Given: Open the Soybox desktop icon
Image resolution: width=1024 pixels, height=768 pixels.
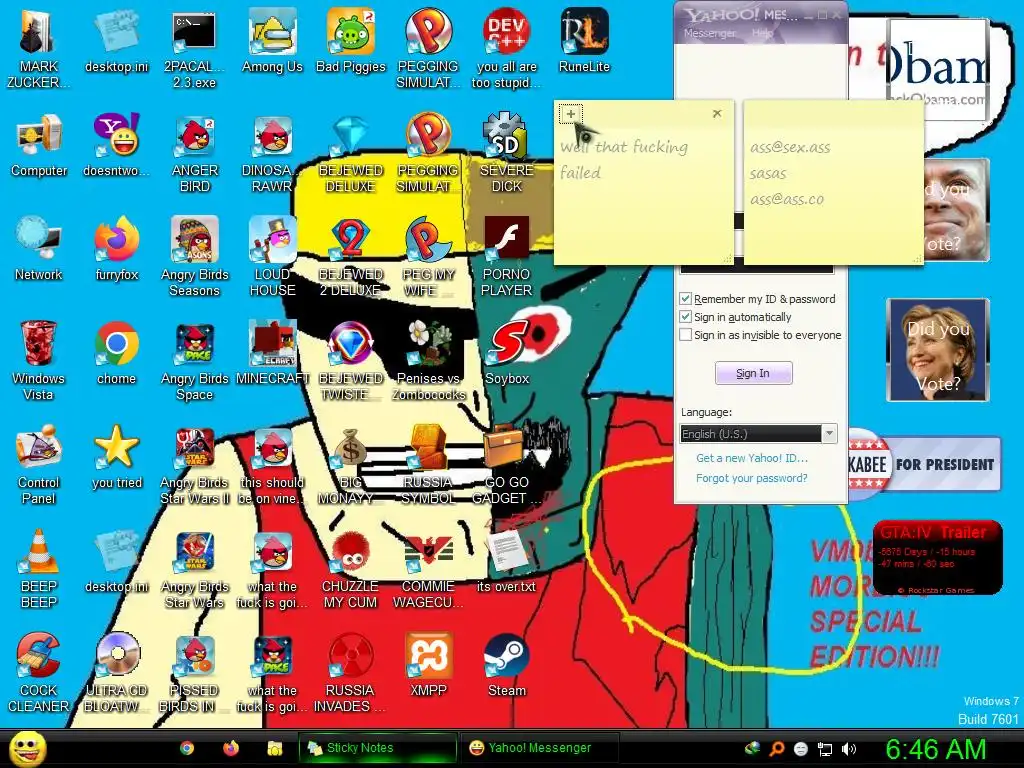Looking at the screenshot, I should point(507,353).
